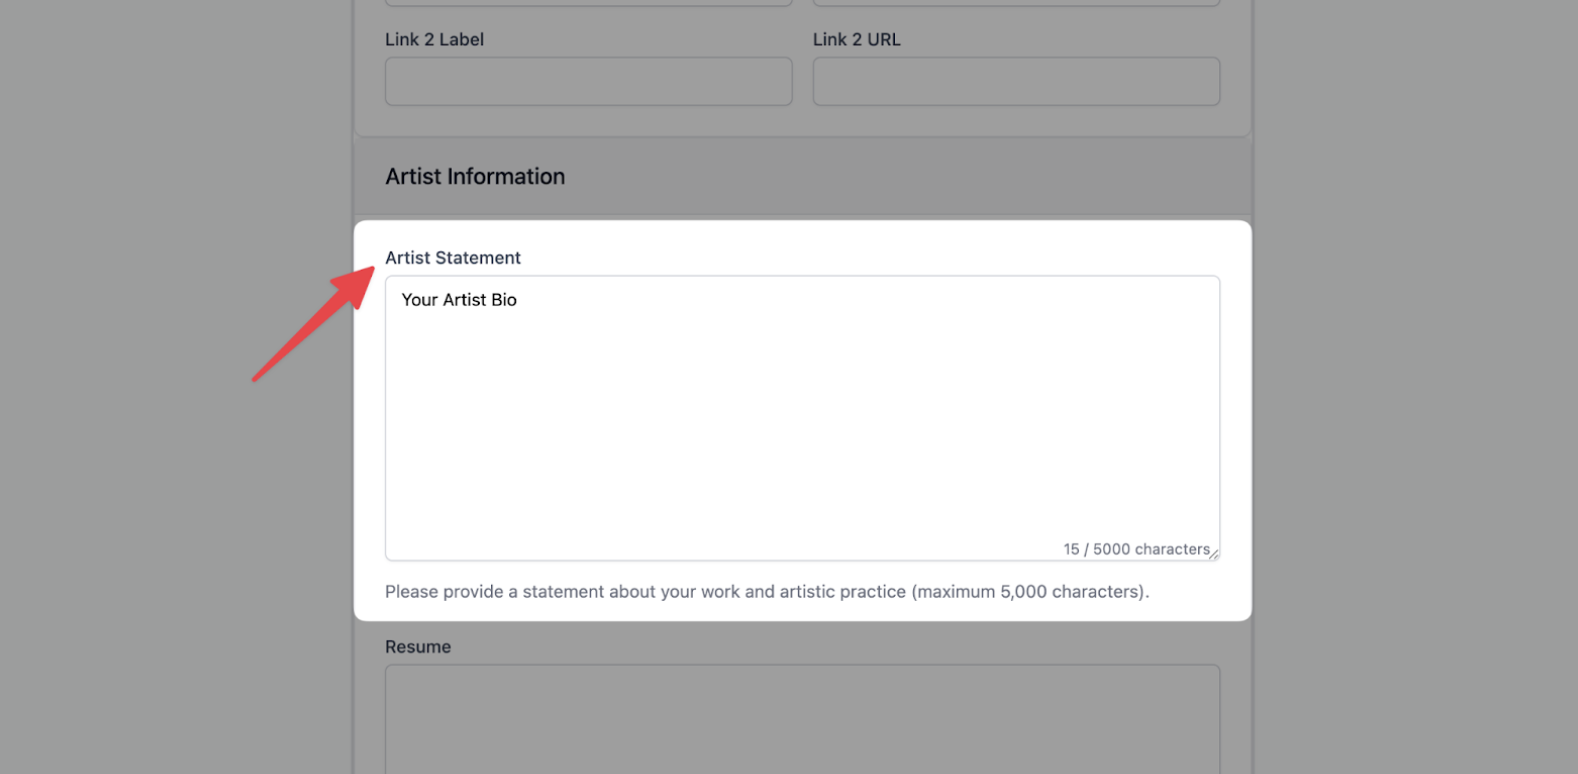Screen dimensions: 1578x774
Task: Click the Link 2 URL input field
Action: point(1016,81)
